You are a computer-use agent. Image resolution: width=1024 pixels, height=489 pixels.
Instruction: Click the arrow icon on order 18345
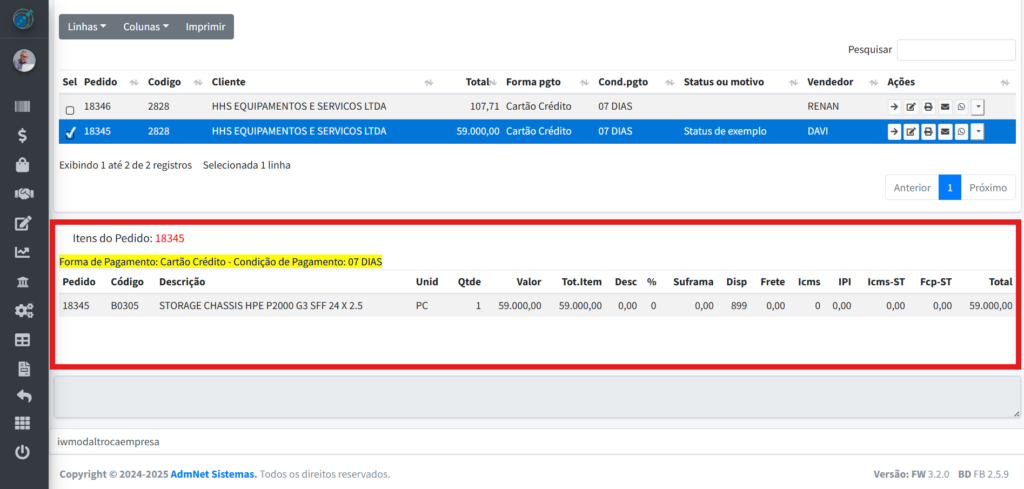click(894, 132)
